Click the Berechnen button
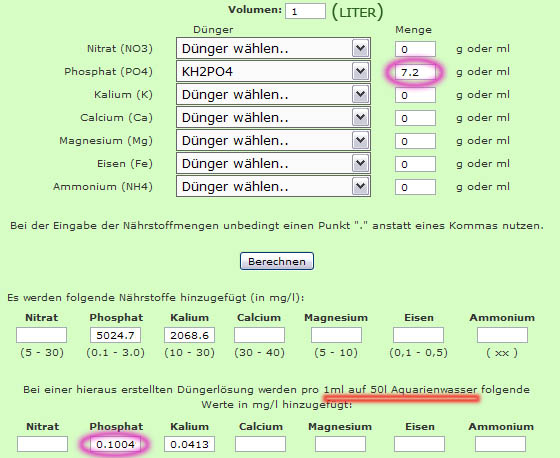 pos(277,261)
